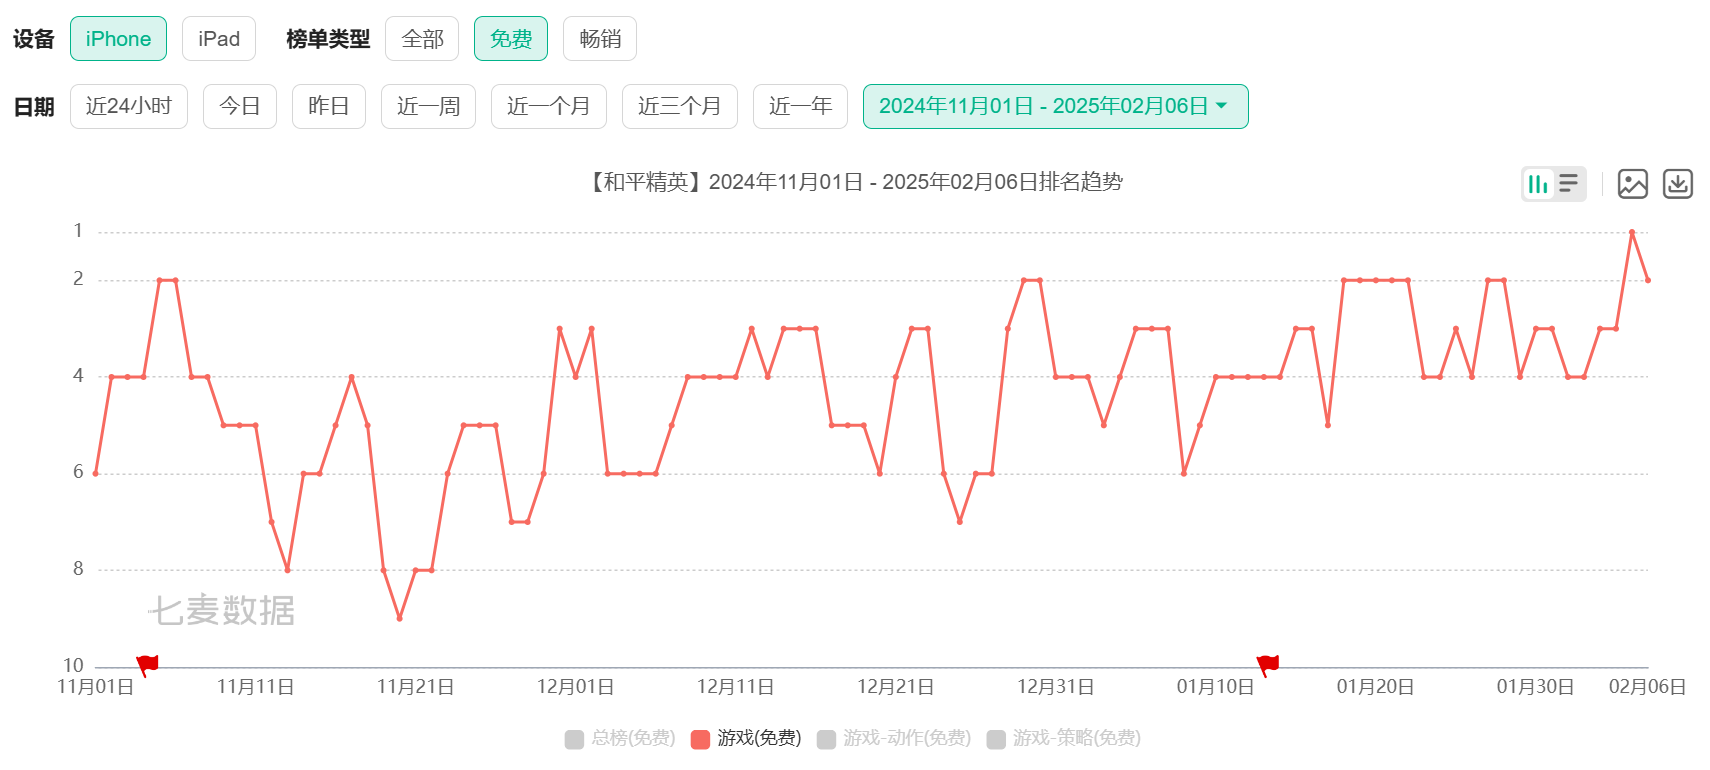Image resolution: width=1710 pixels, height=770 pixels.
Task: Open the custom date range dropdown
Action: click(x=1055, y=106)
